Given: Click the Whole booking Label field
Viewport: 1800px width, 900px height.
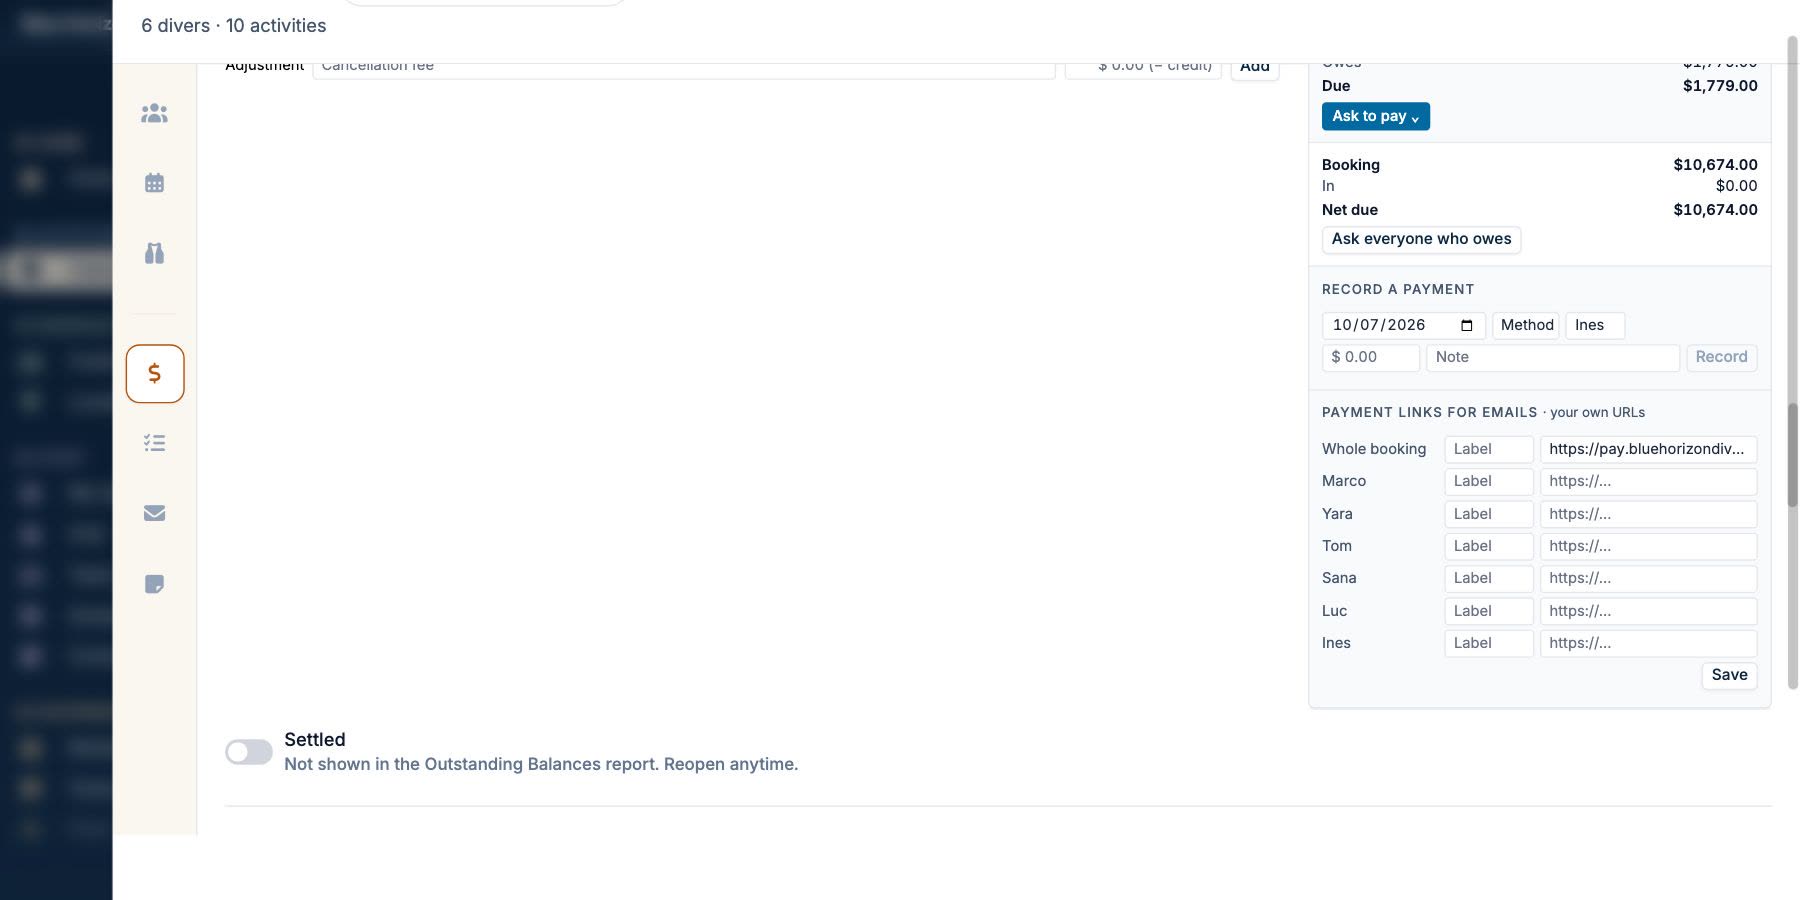Looking at the screenshot, I should tap(1489, 449).
